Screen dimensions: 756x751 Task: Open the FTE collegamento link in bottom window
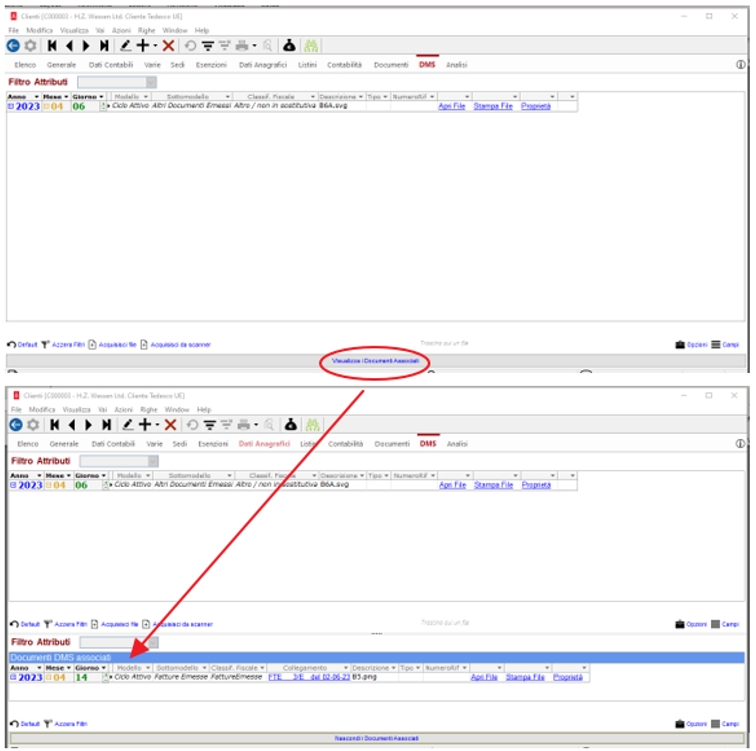click(309, 677)
